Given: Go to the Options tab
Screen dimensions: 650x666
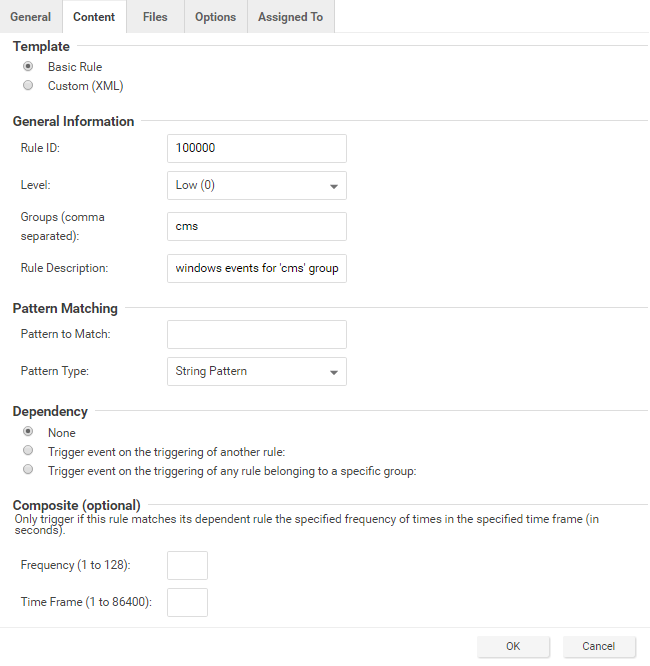Looking at the screenshot, I should [215, 17].
